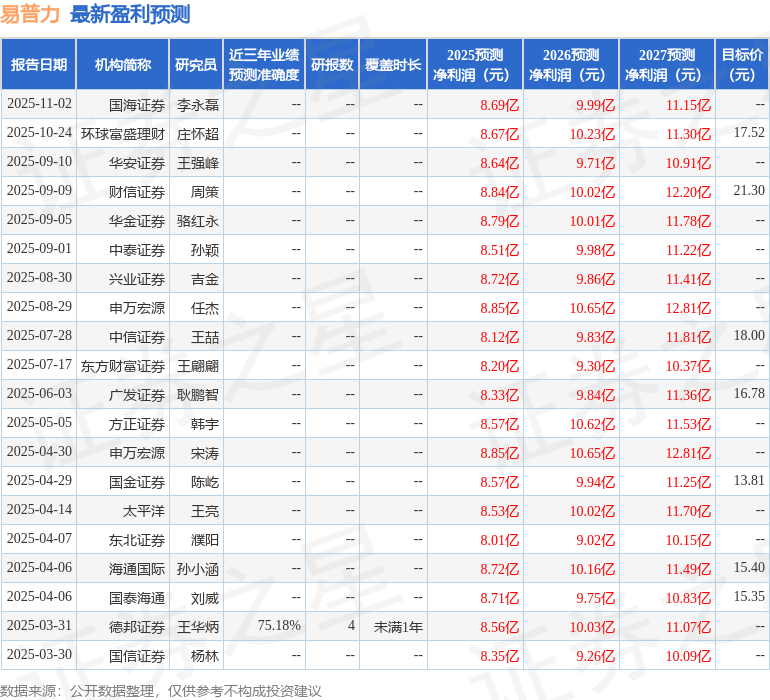Image resolution: width=770 pixels, height=700 pixels.
Task: Click the 机构简称 column header
Action: [123, 64]
